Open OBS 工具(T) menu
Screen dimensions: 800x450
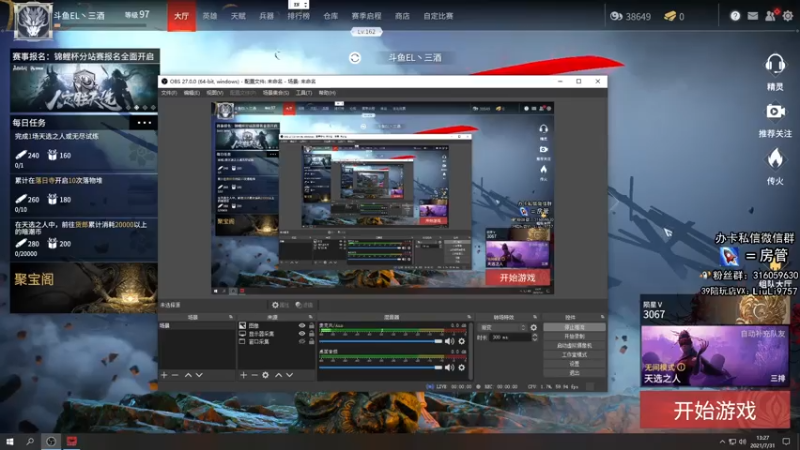(304, 93)
